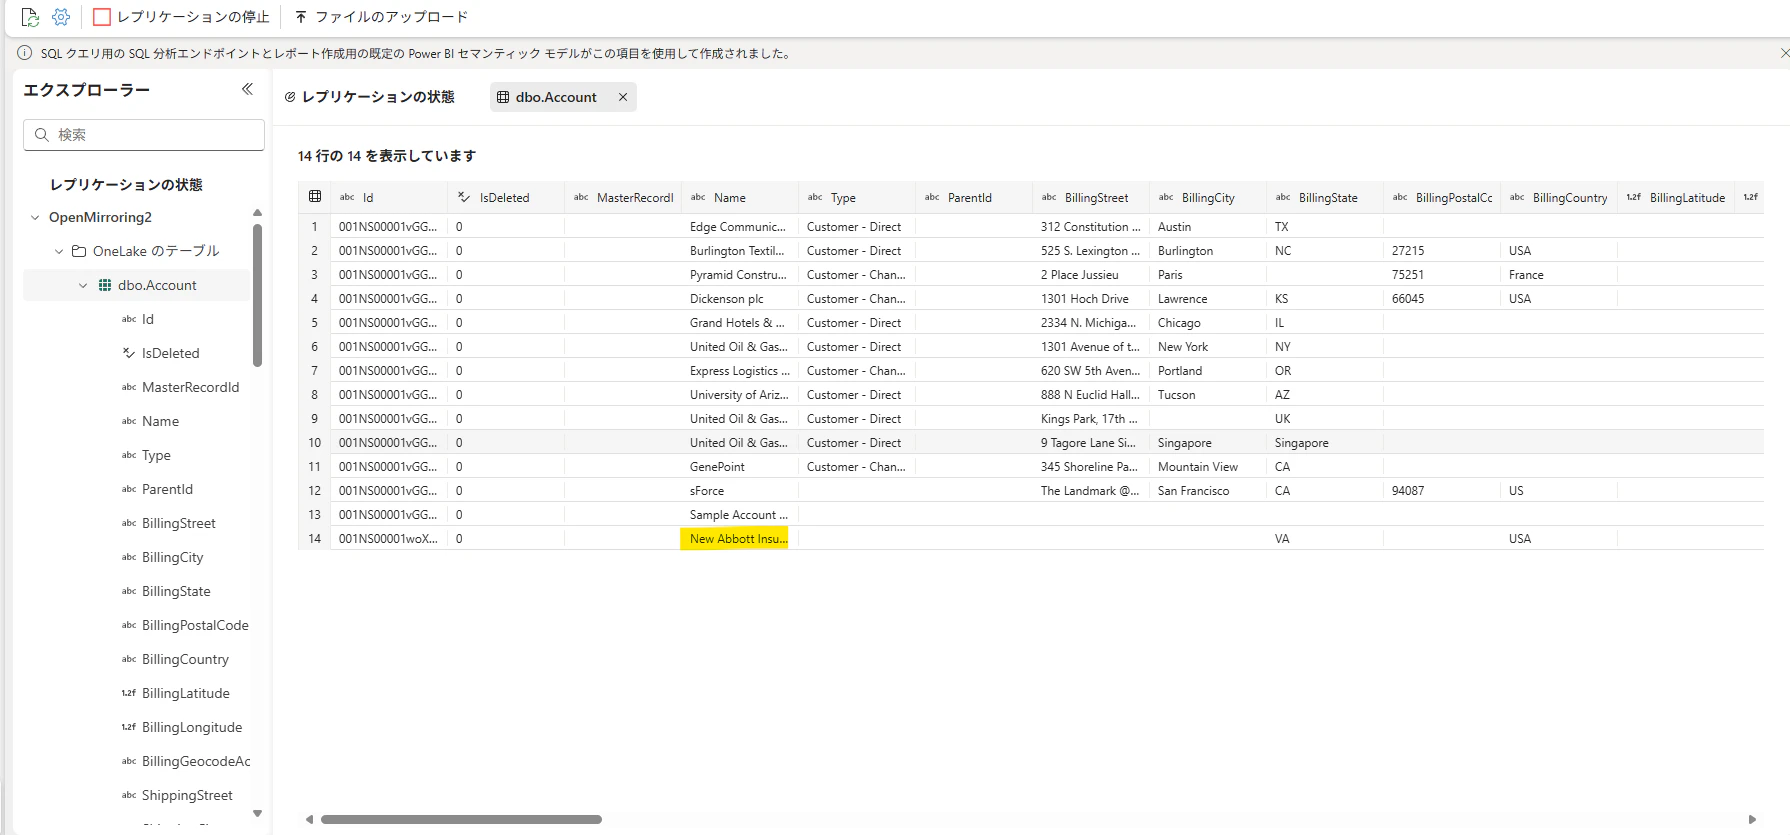The image size is (1790, 835).
Task: Select the highlighted 'New Abbott Insu...' cell
Action: [x=739, y=539]
